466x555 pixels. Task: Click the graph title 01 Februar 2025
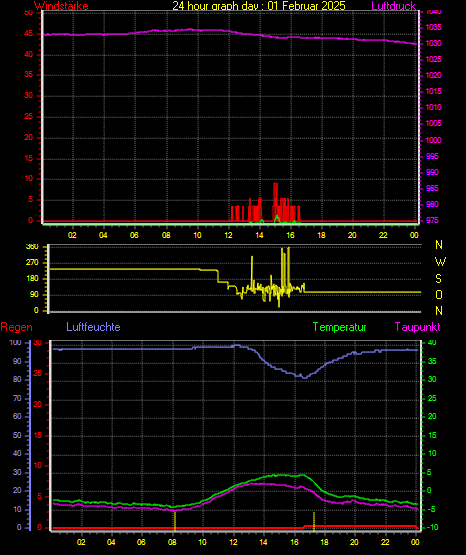click(x=306, y=6)
